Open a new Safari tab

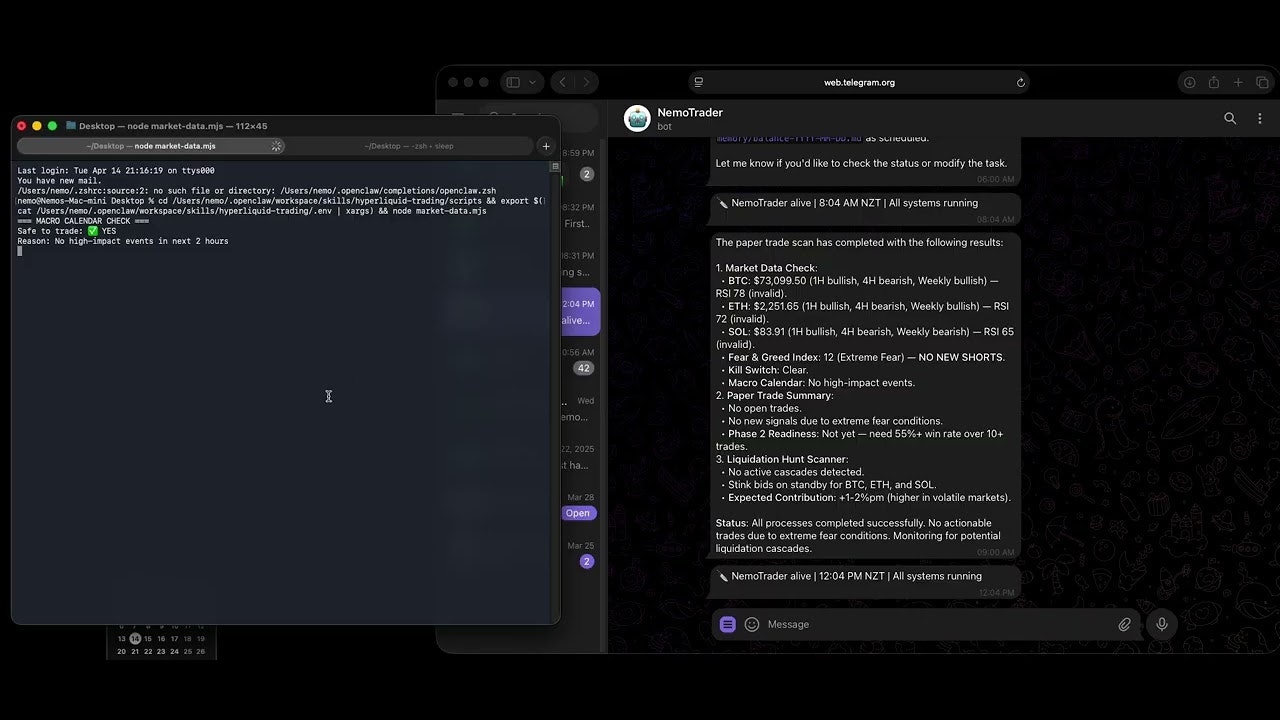pos(1238,82)
